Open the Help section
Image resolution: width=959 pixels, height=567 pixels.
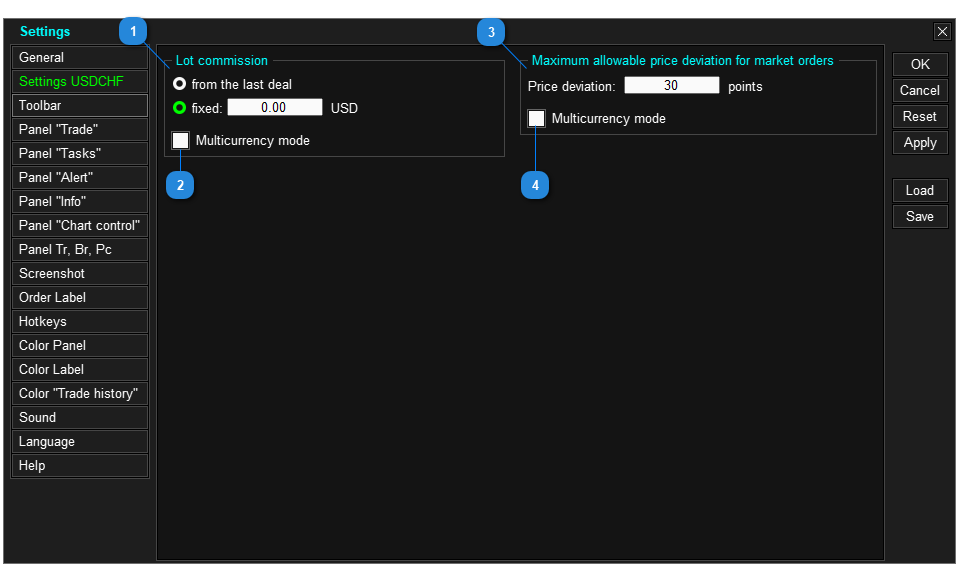tap(80, 465)
